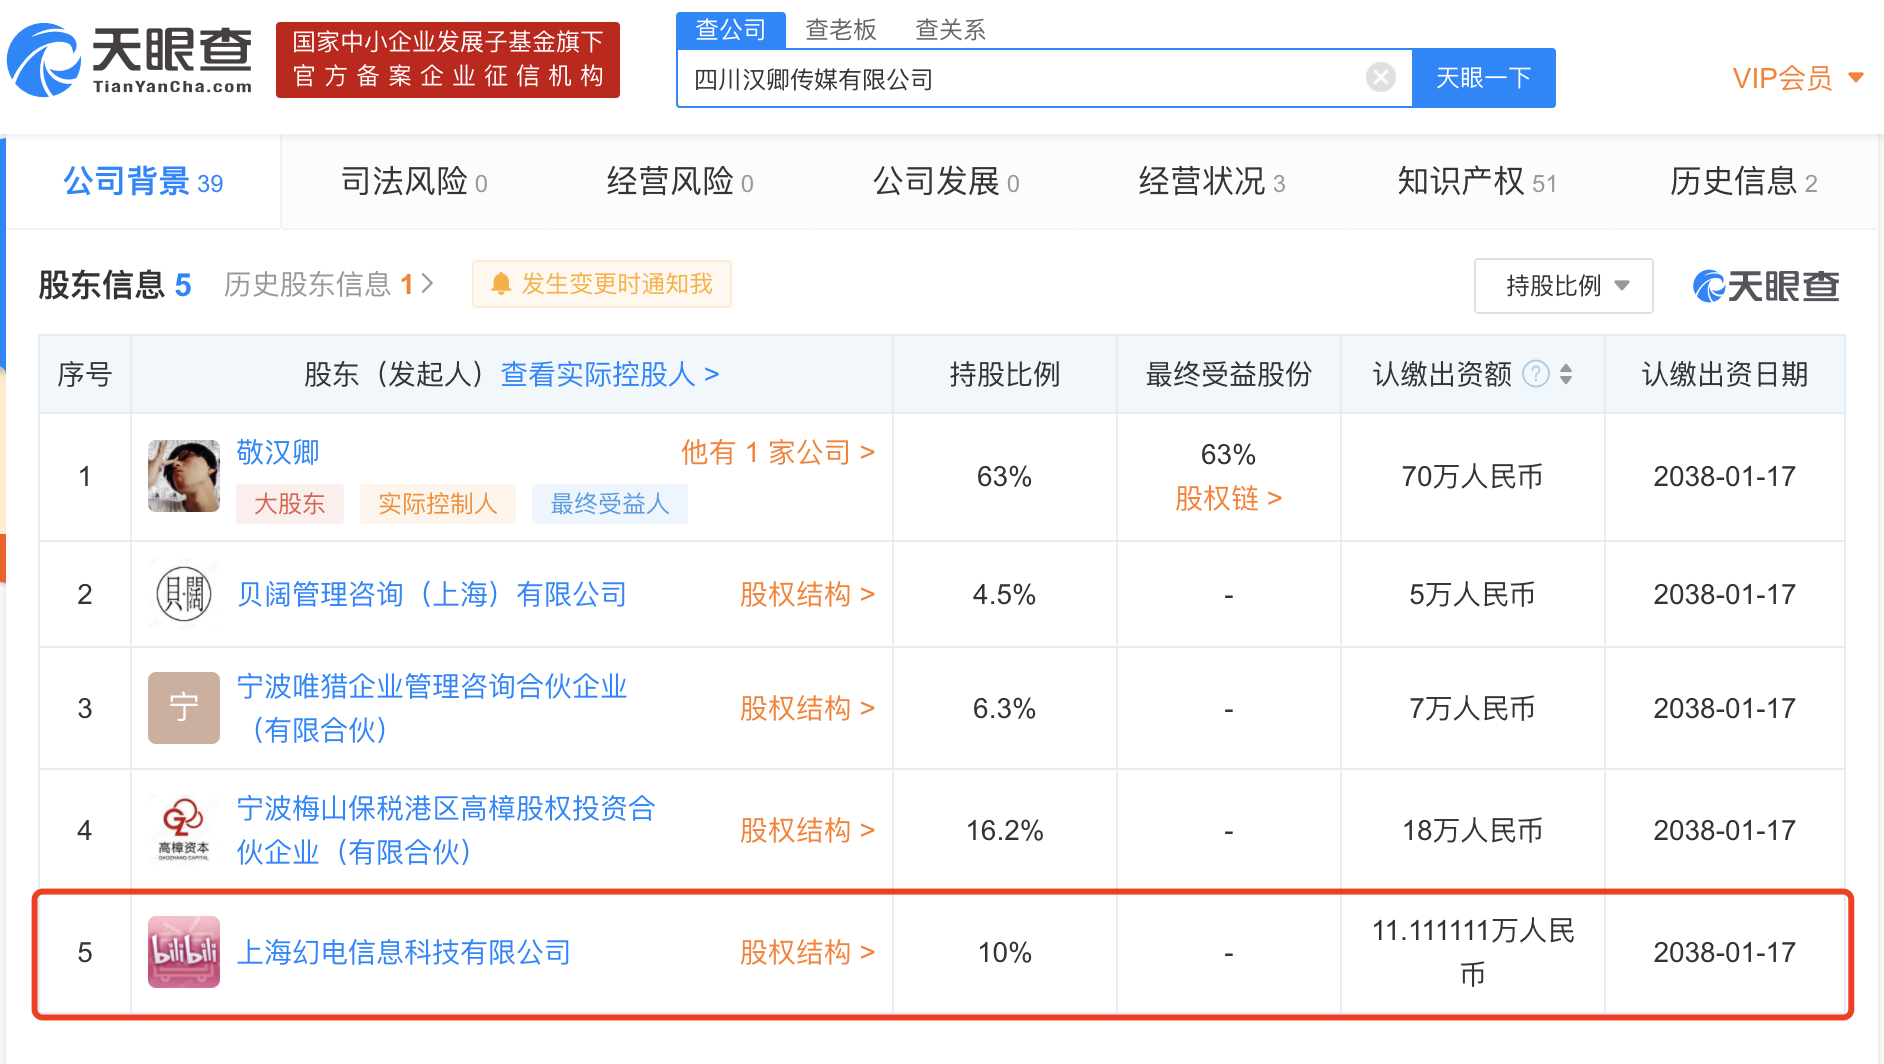Image resolution: width=1884 pixels, height=1064 pixels.
Task: Click the bilibili logo next to 上海幻电信息科技有限公司
Action: (x=183, y=953)
